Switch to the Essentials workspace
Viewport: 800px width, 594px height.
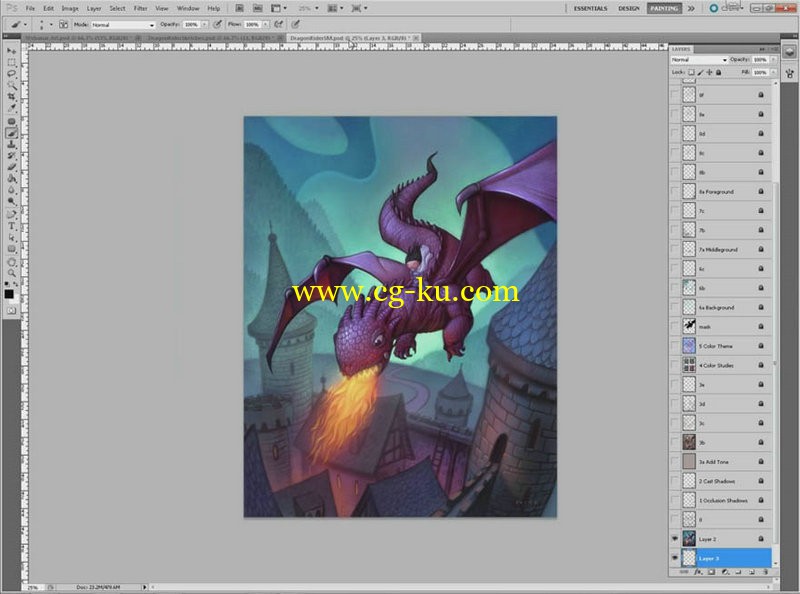(590, 8)
